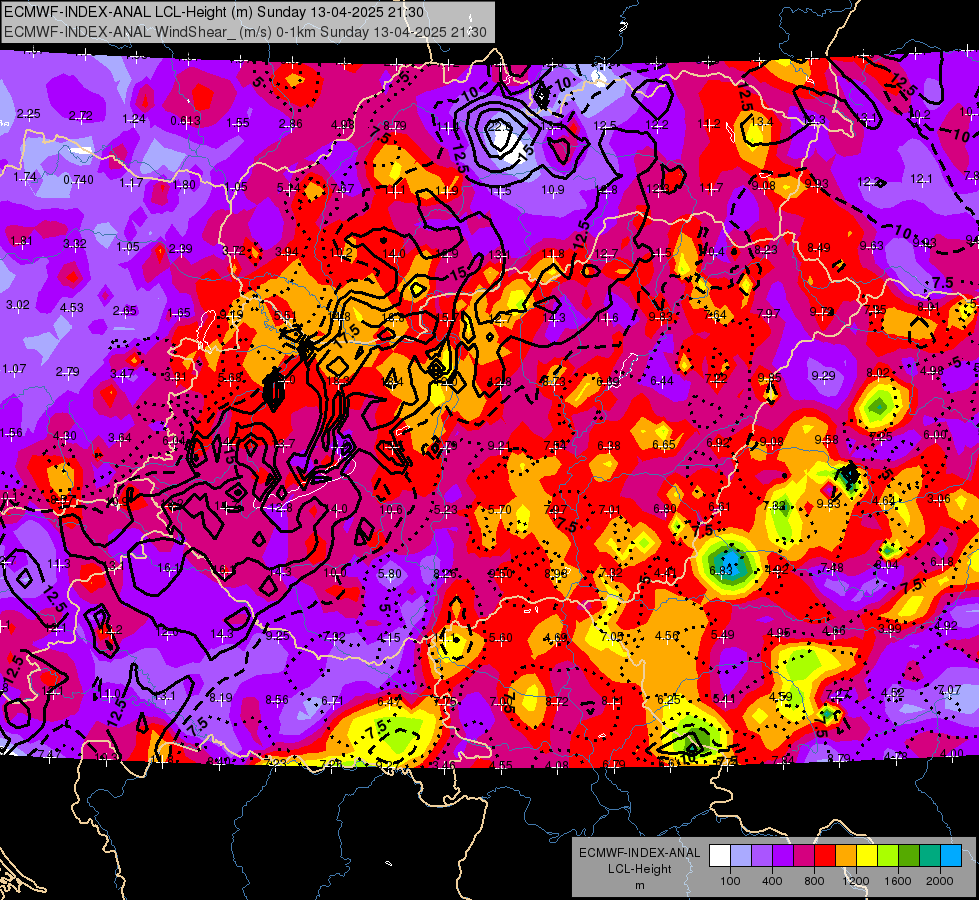The width and height of the screenshot is (979, 900).
Task: Pick the pale lavender legend swatch
Action: pyautogui.click(x=740, y=856)
